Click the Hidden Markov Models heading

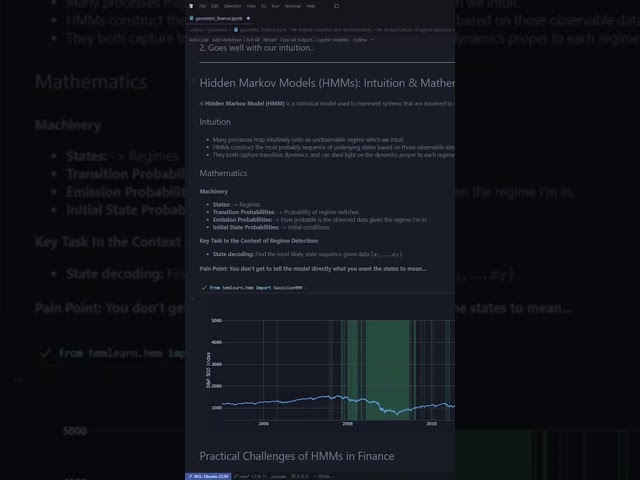pyautogui.click(x=327, y=83)
